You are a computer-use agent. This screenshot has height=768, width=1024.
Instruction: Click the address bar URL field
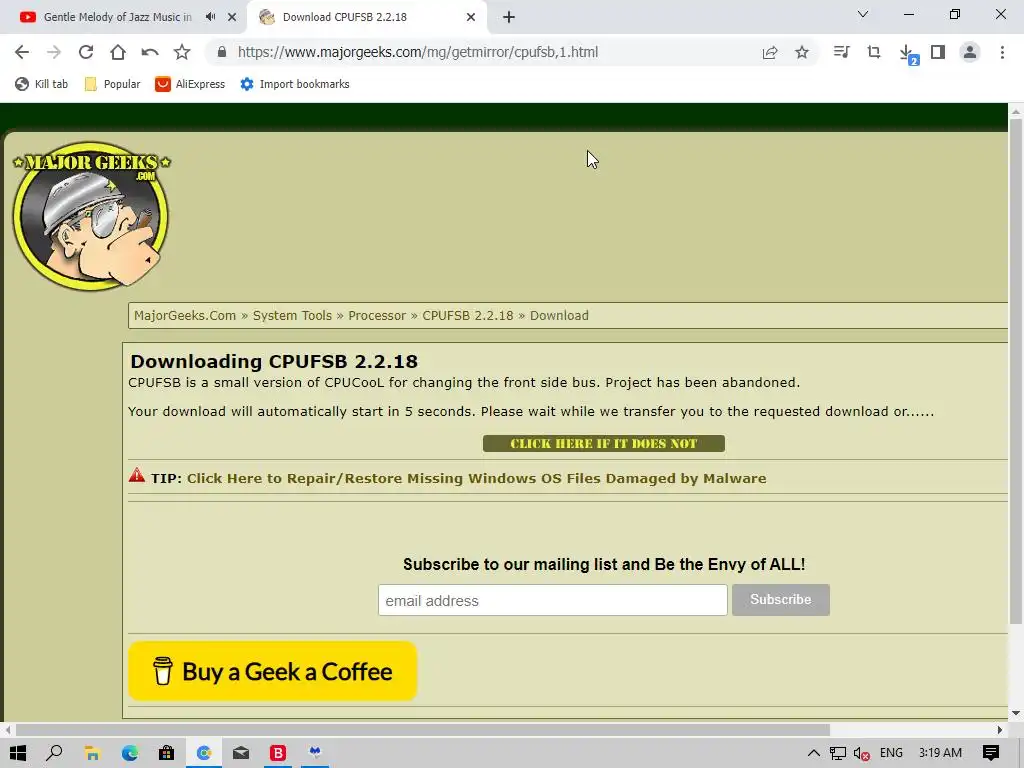pos(482,52)
